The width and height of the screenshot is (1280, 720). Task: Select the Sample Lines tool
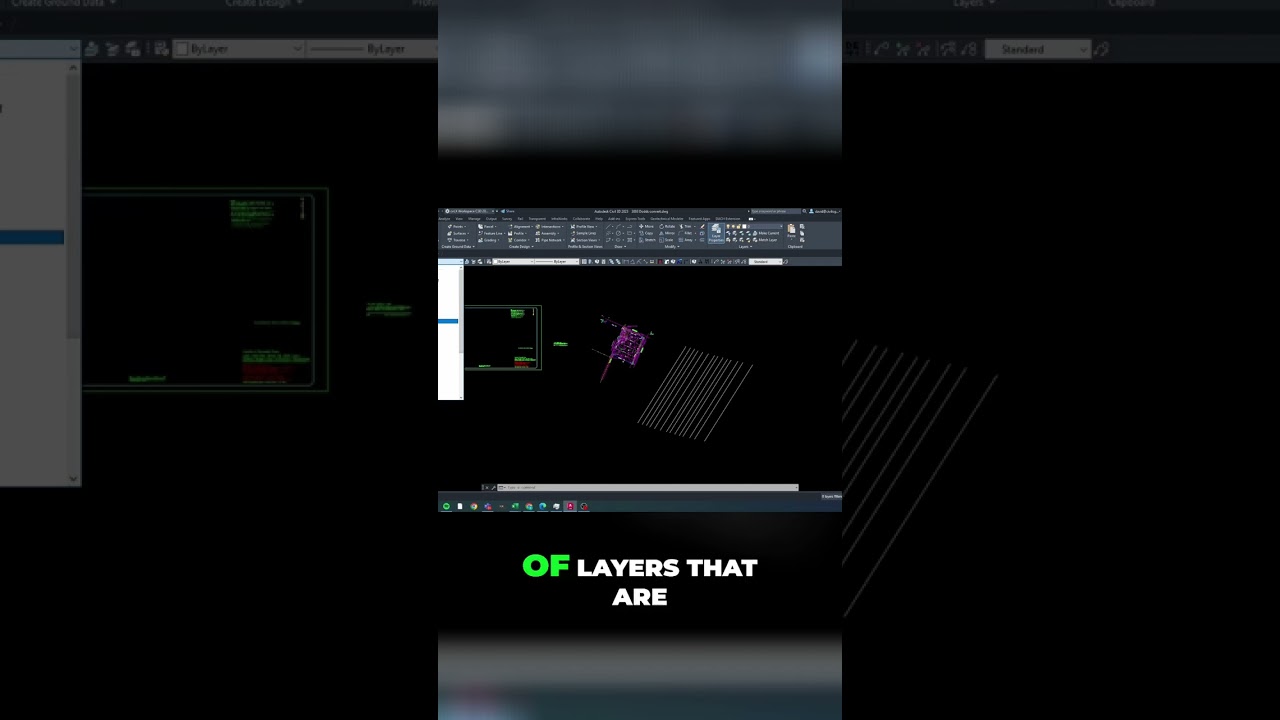[583, 233]
